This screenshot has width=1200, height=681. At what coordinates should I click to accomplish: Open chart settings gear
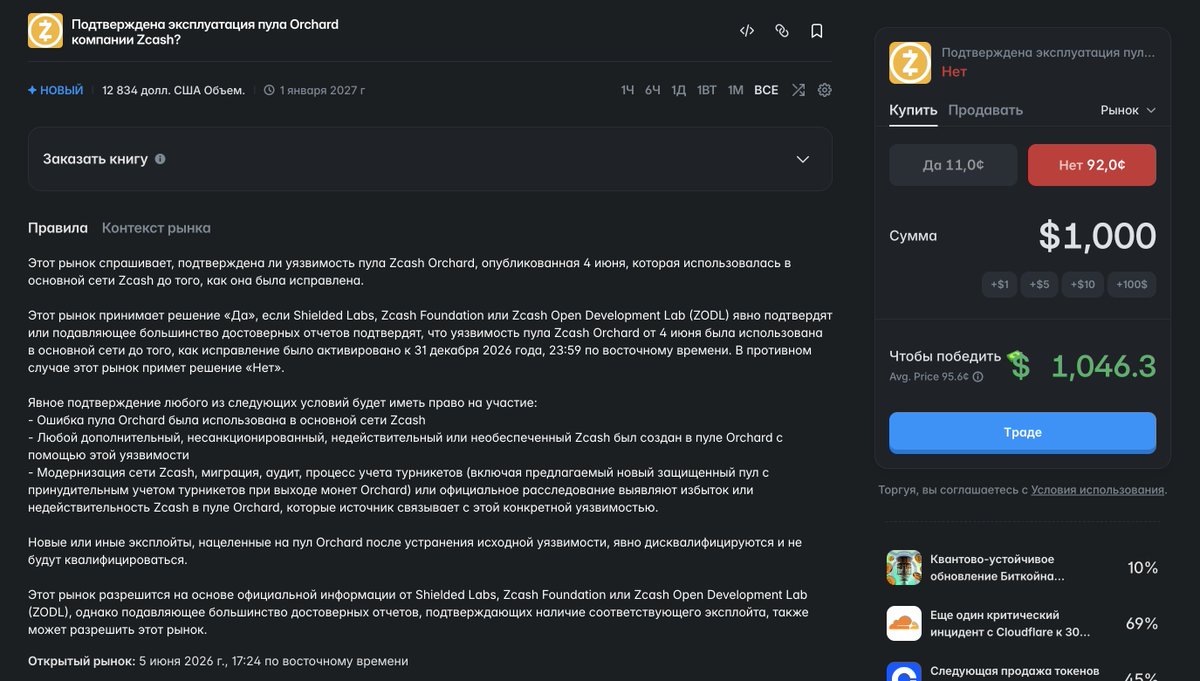click(x=825, y=90)
